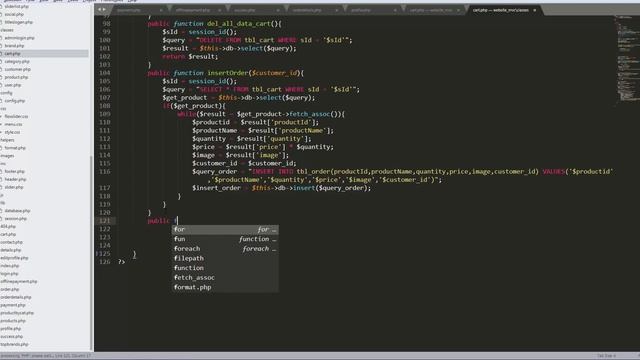The width and height of the screenshot is (640, 360).
Task: Switch to the active cart.php website_mvc\classes tab
Action: tap(500, 10)
